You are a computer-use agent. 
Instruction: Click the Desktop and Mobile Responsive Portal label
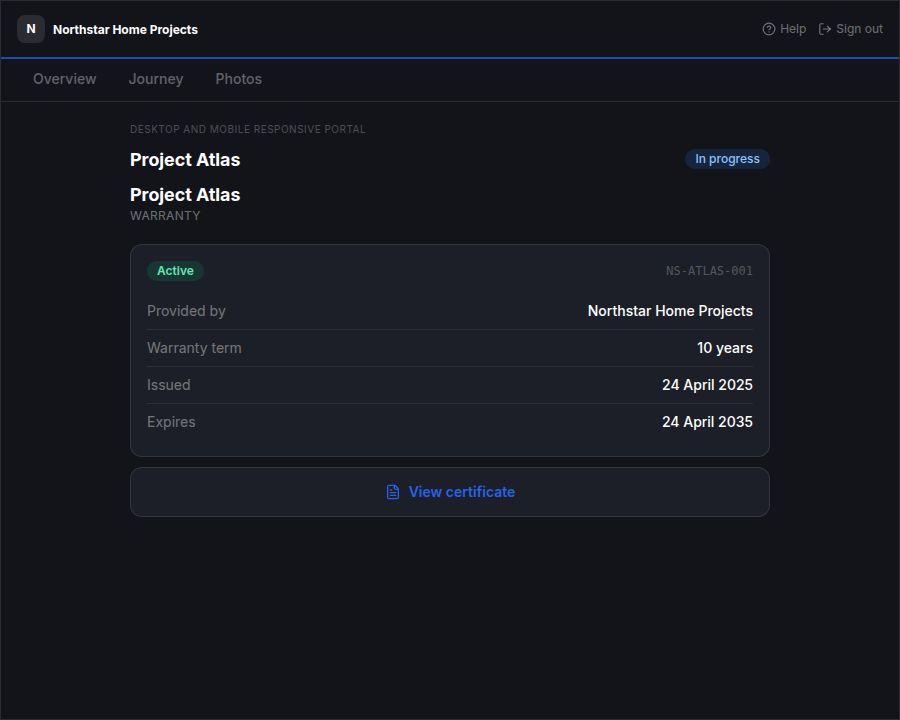tap(247, 129)
